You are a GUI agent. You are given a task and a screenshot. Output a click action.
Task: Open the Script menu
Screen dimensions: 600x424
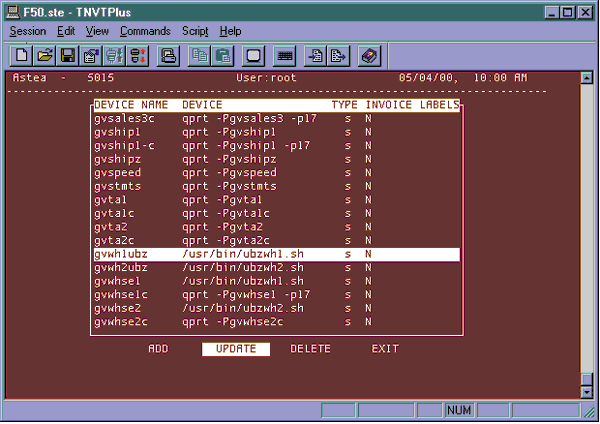[x=194, y=31]
